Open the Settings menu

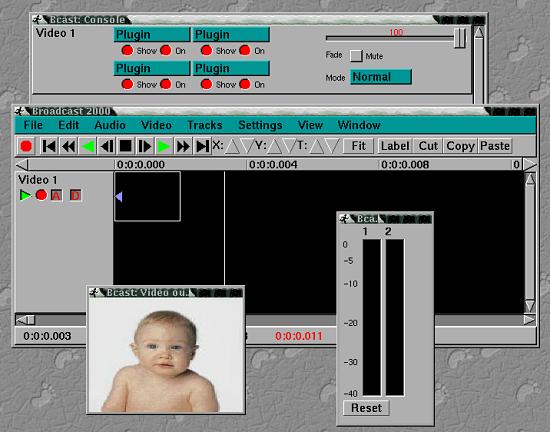[260, 125]
